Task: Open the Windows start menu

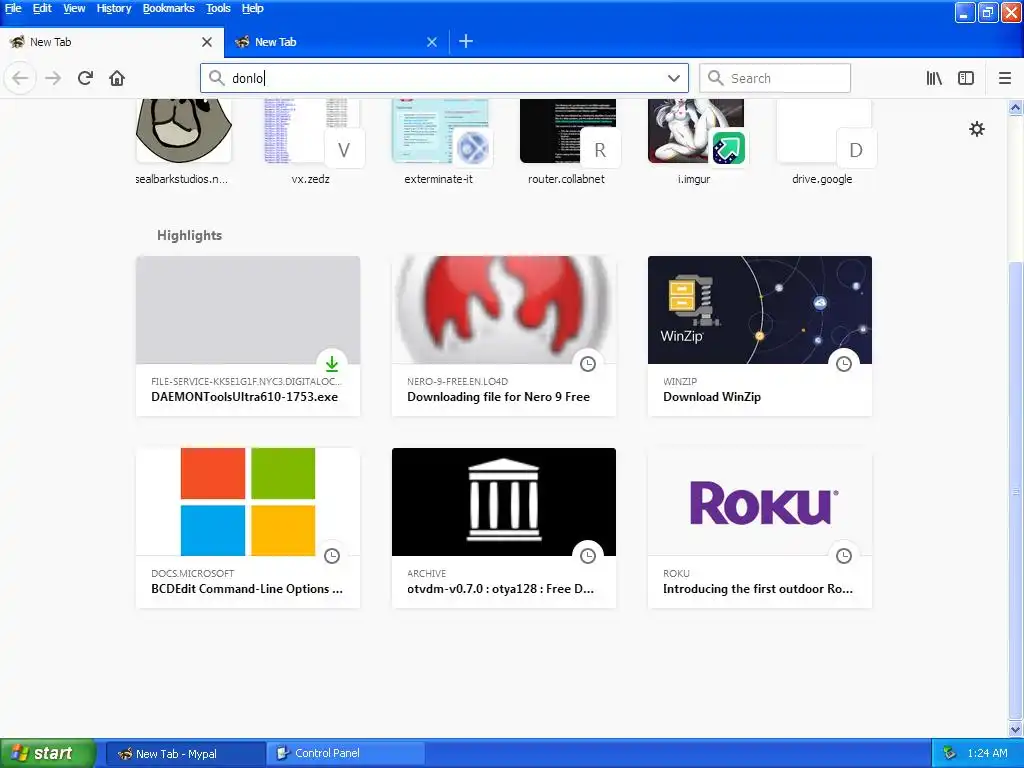Action: tap(47, 753)
